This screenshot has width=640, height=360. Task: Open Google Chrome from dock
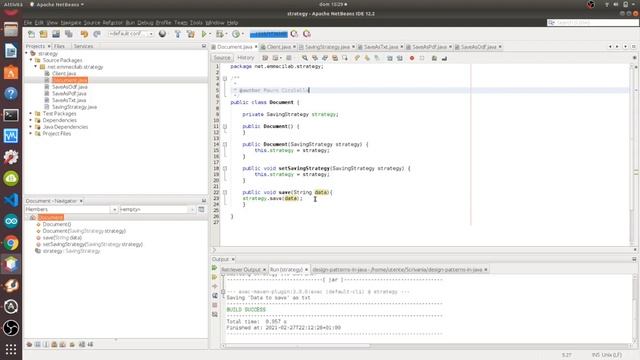point(11,243)
